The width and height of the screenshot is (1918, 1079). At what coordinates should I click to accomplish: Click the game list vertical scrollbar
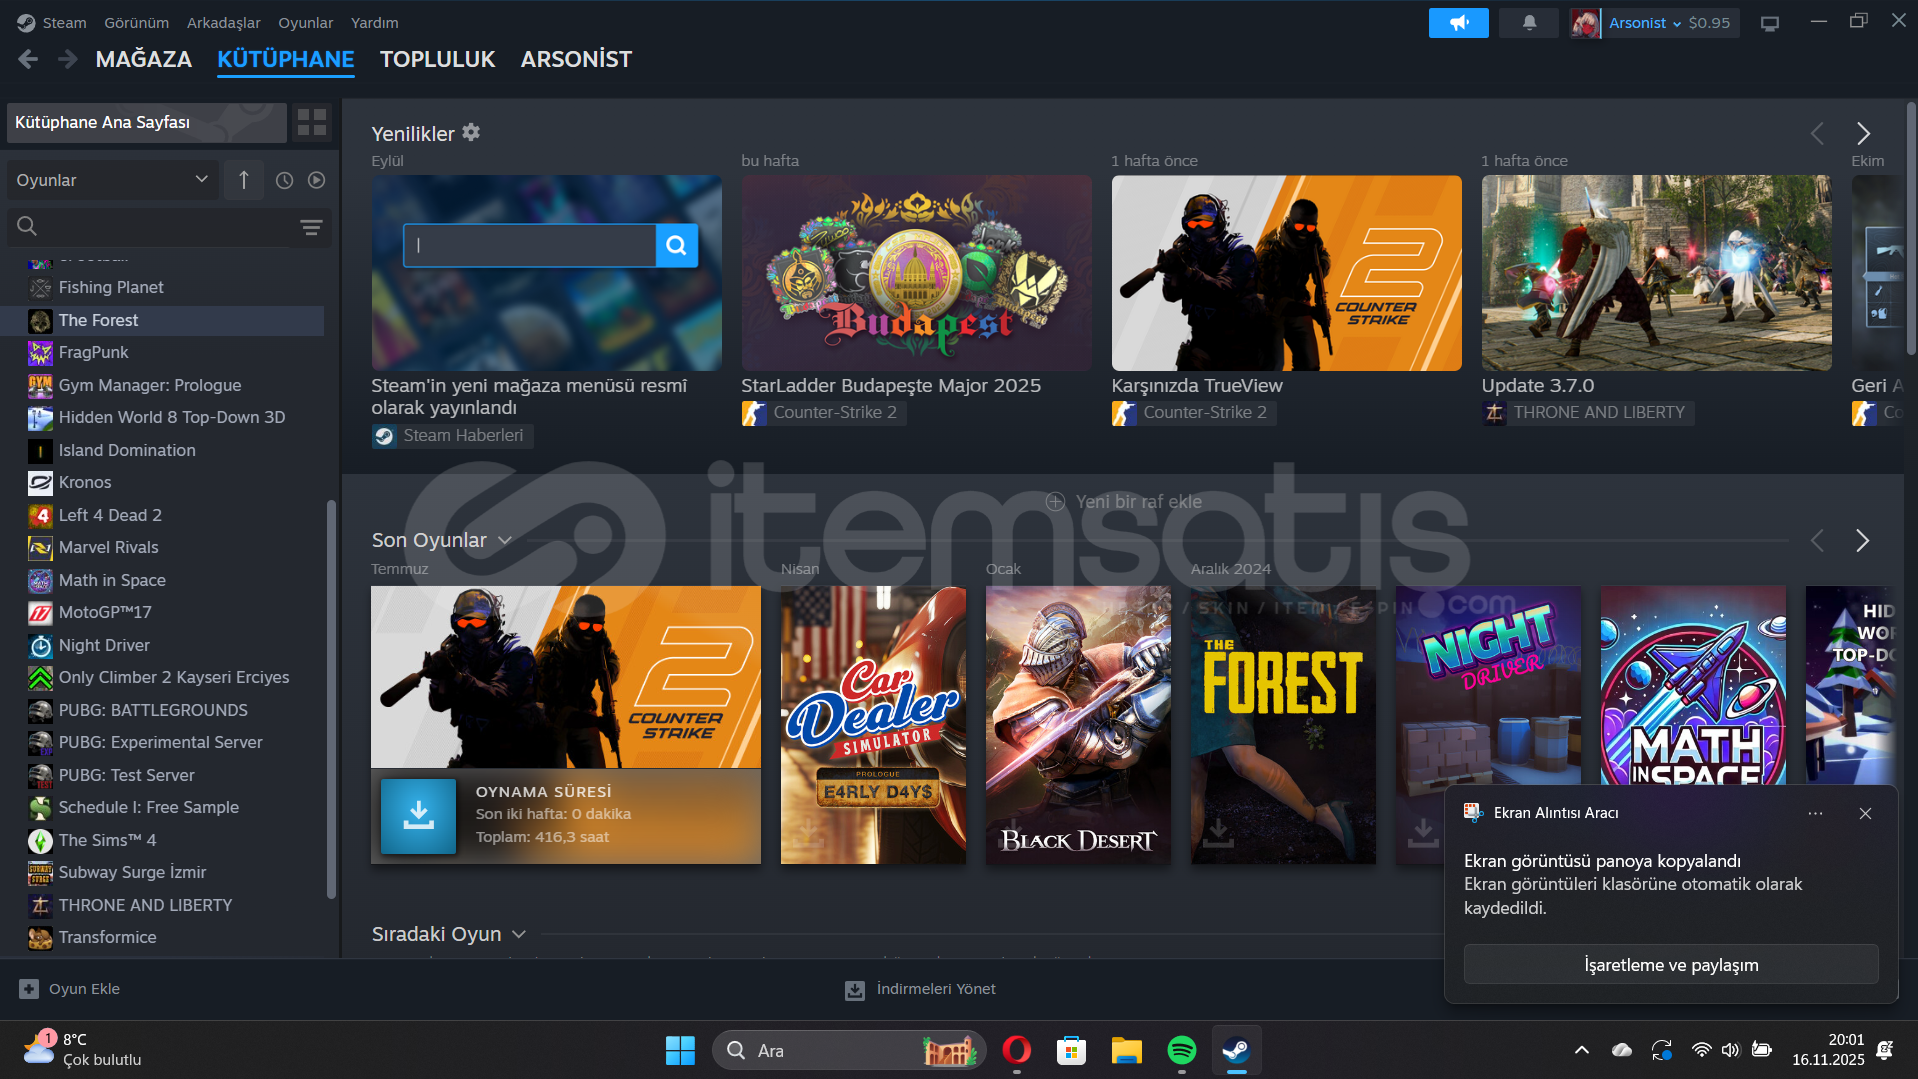click(331, 700)
